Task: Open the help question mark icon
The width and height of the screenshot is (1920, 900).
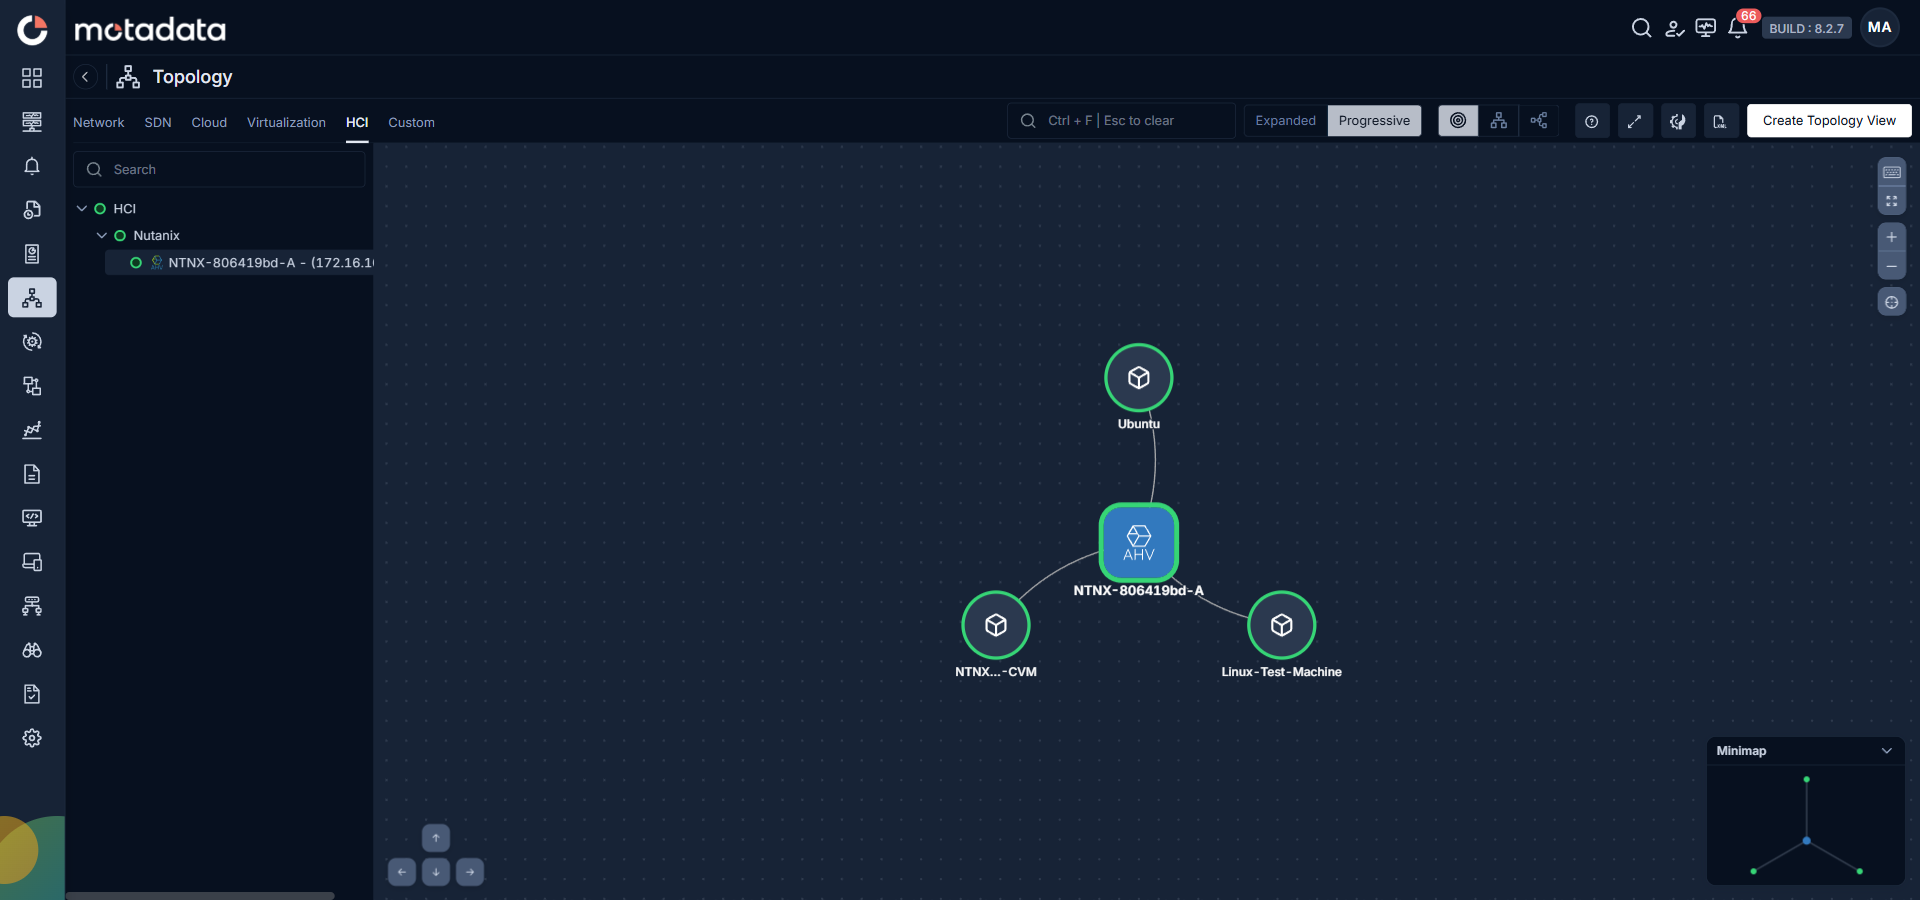Action: (x=1592, y=121)
